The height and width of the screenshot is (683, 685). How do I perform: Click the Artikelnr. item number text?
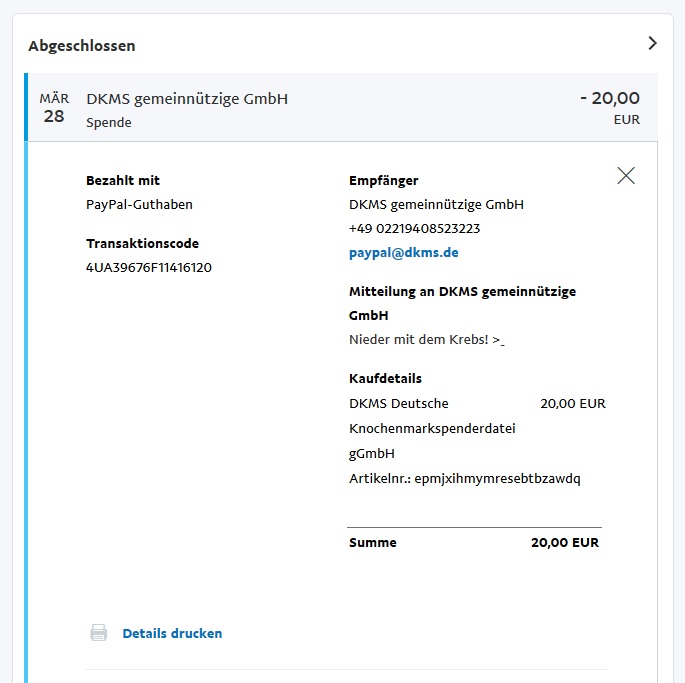tap(465, 478)
